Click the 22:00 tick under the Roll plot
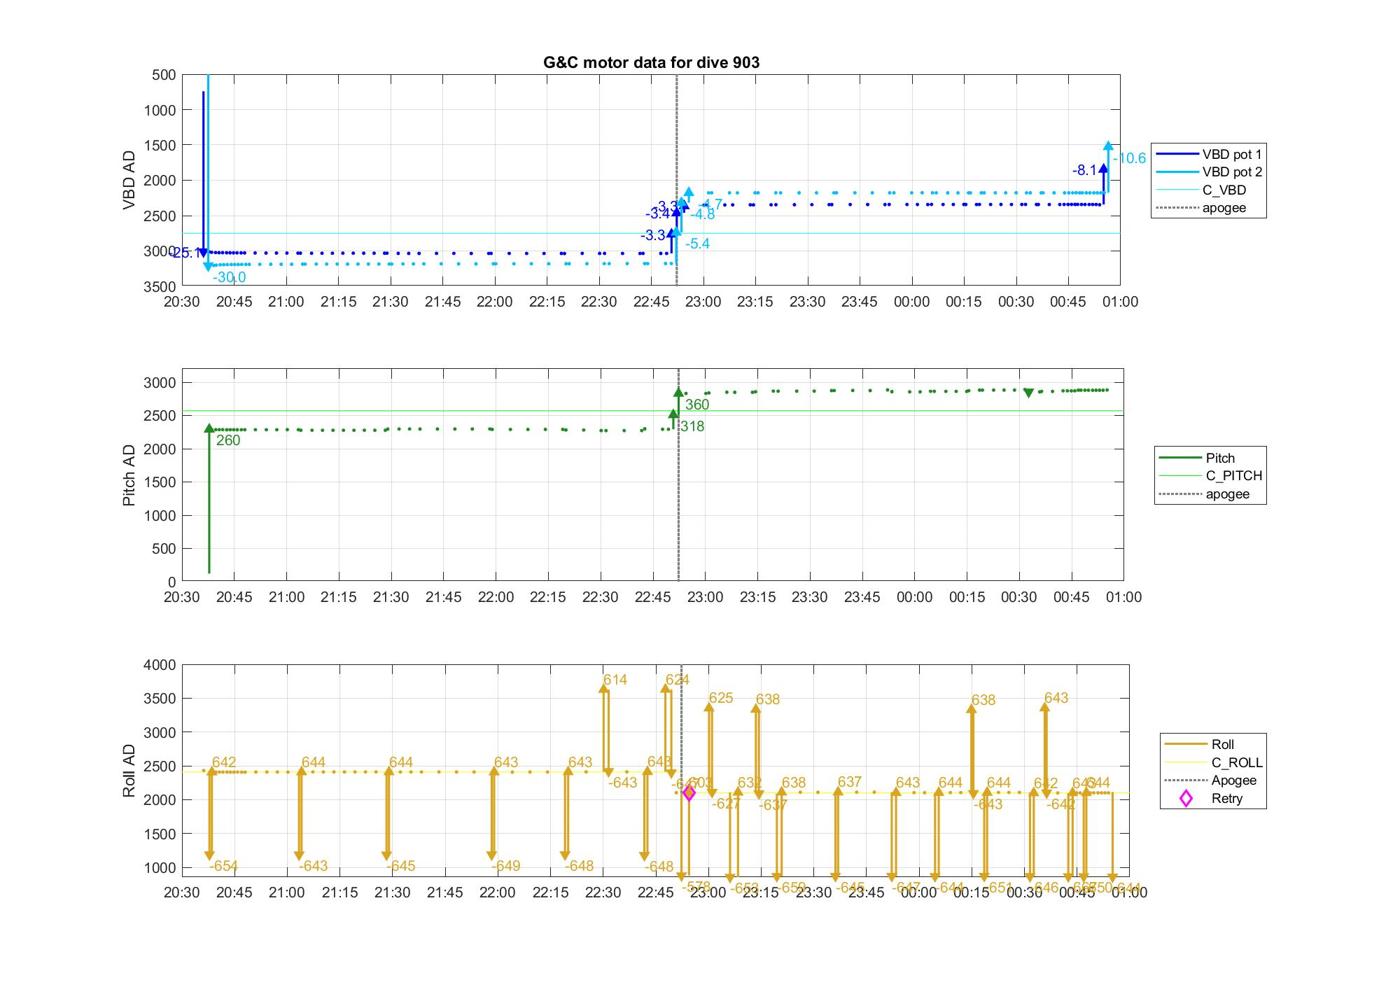The height and width of the screenshot is (986, 1400). pyautogui.click(x=497, y=892)
